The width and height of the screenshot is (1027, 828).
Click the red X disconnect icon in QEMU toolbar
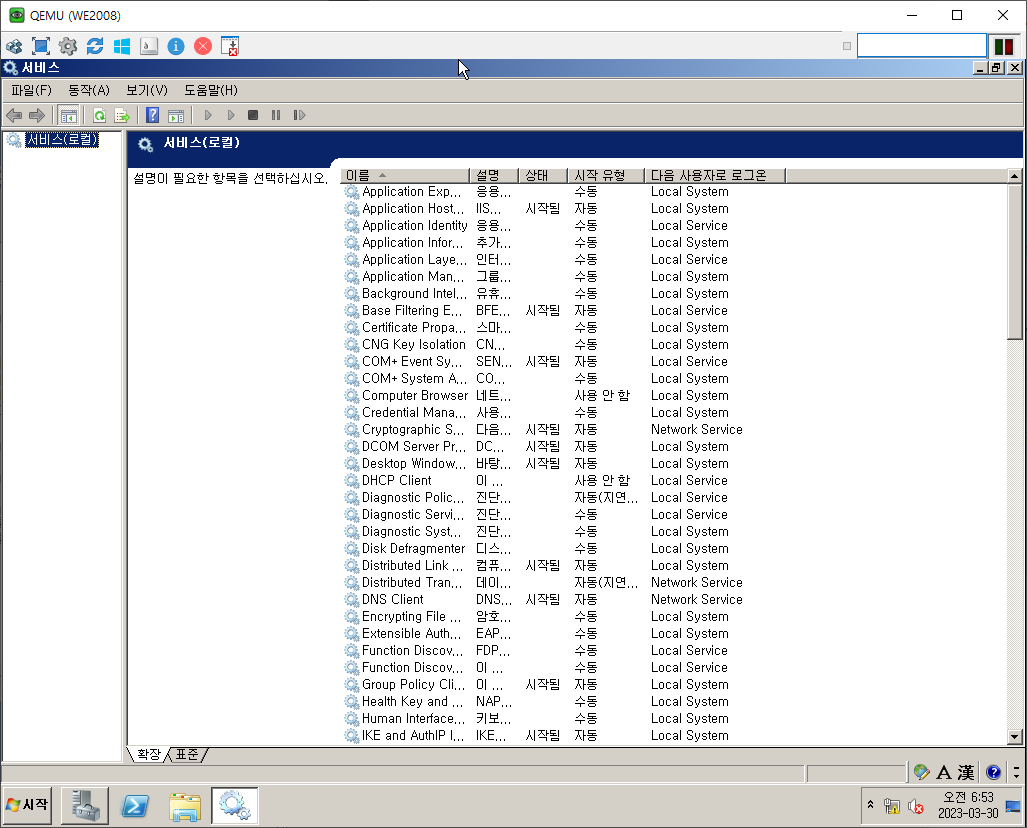pos(203,46)
